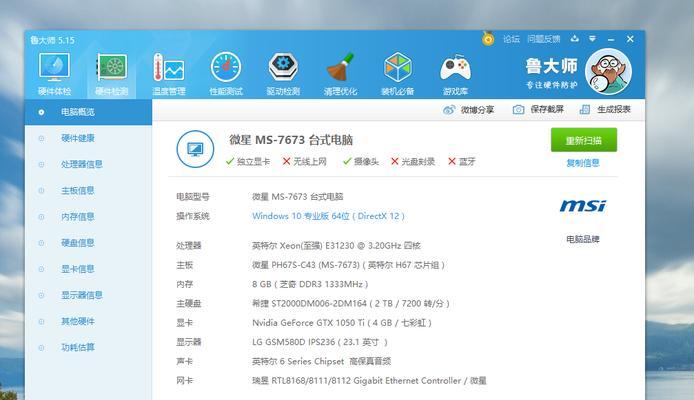The height and width of the screenshot is (400, 694).
Task: Click graphics value Nvidia GeForce GTX 1050 Ti
Action: coord(342,323)
